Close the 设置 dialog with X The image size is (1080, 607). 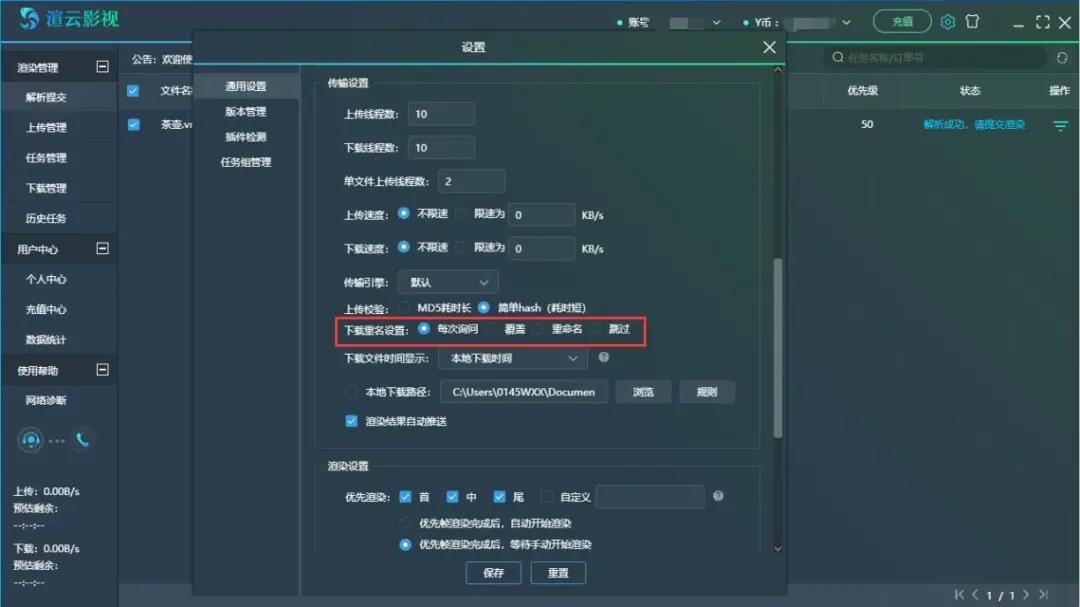(x=769, y=47)
